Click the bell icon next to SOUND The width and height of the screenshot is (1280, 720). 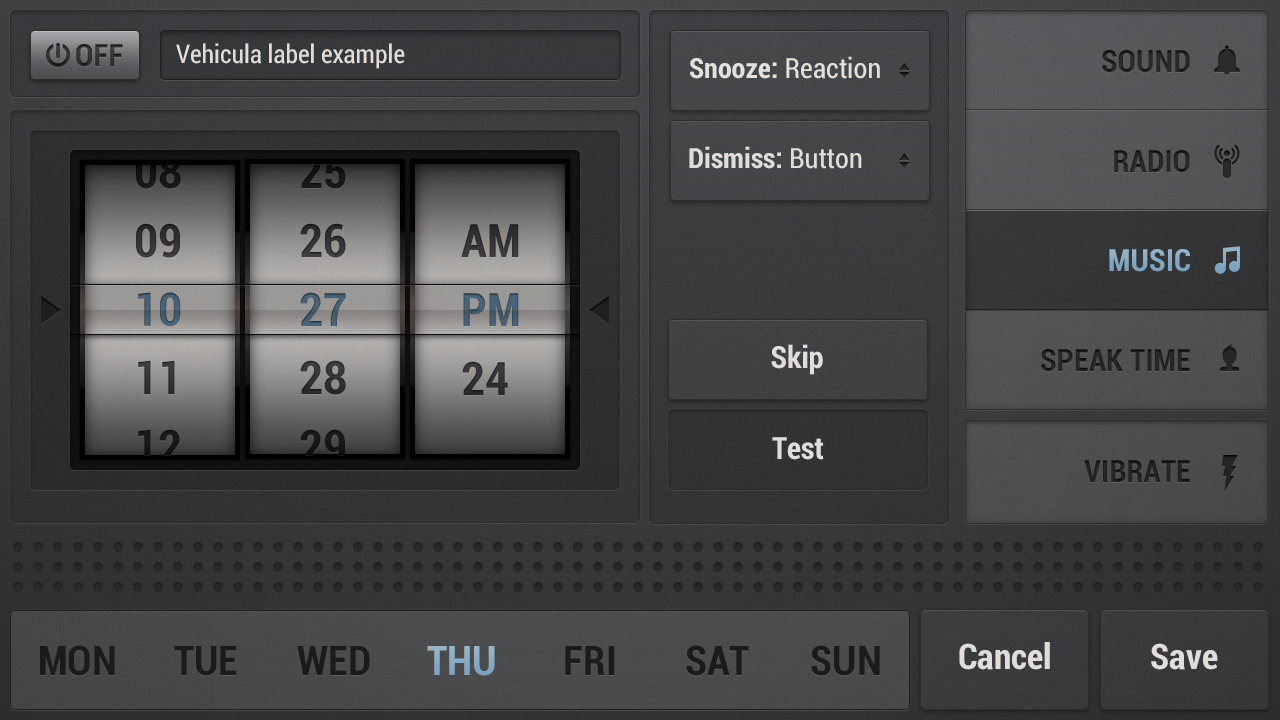coord(1227,61)
